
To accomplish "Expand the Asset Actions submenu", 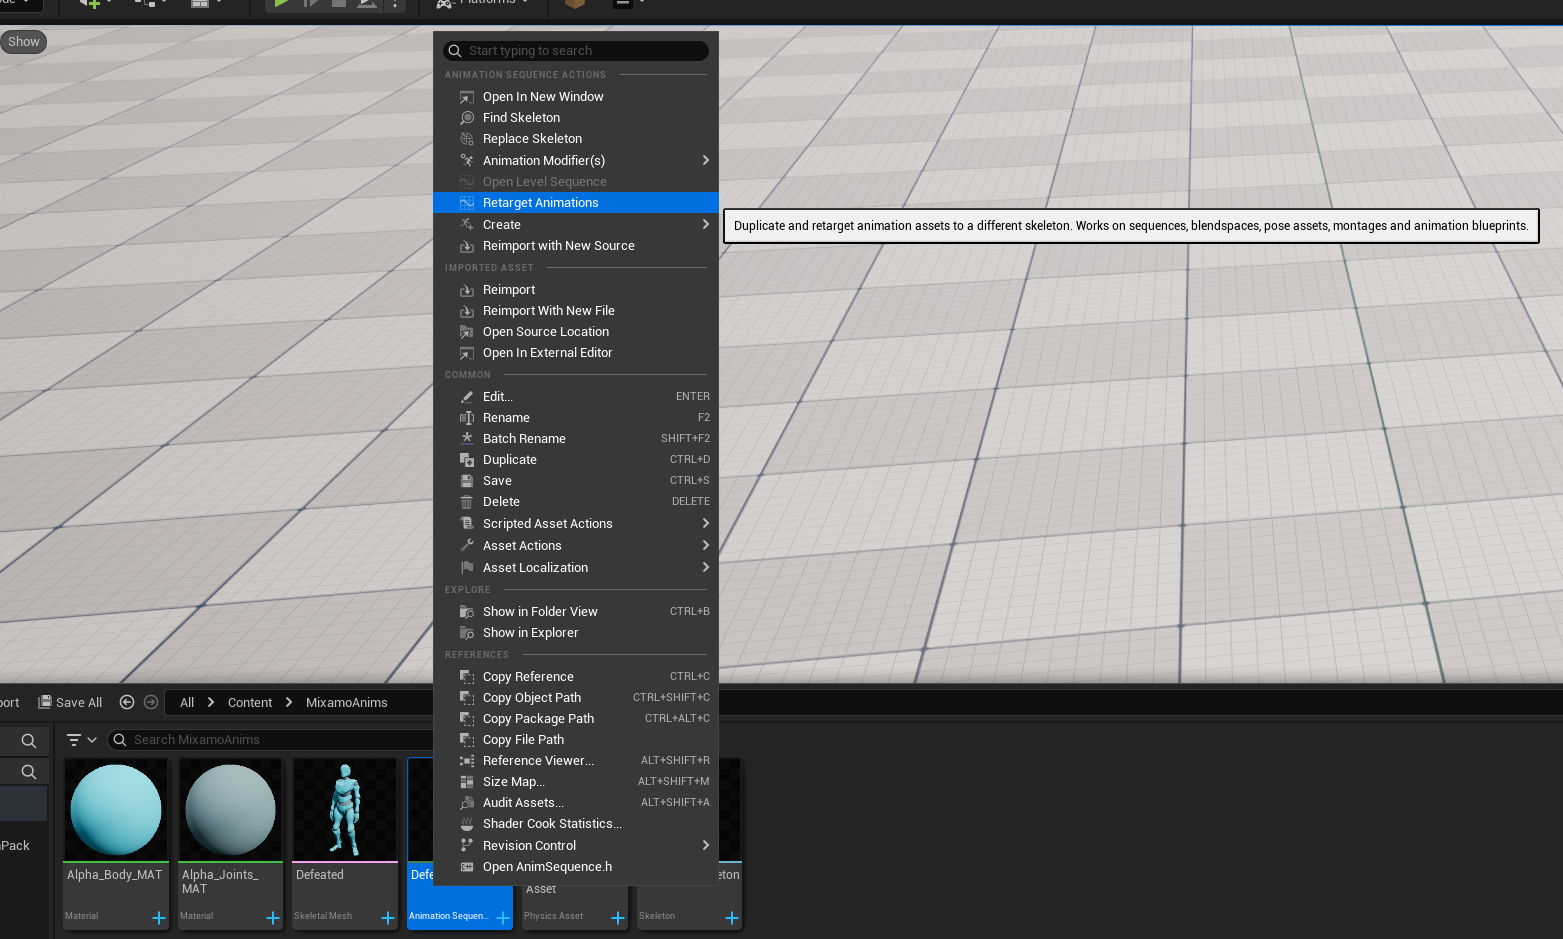I will point(705,546).
